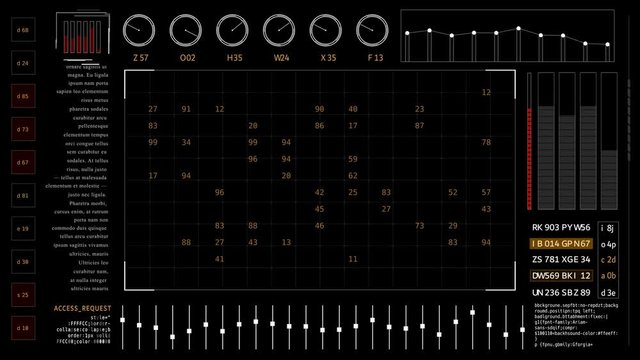Select the outlined DW569 BKI 12 entry
This screenshot has width=640, height=360.
[x=561, y=276]
